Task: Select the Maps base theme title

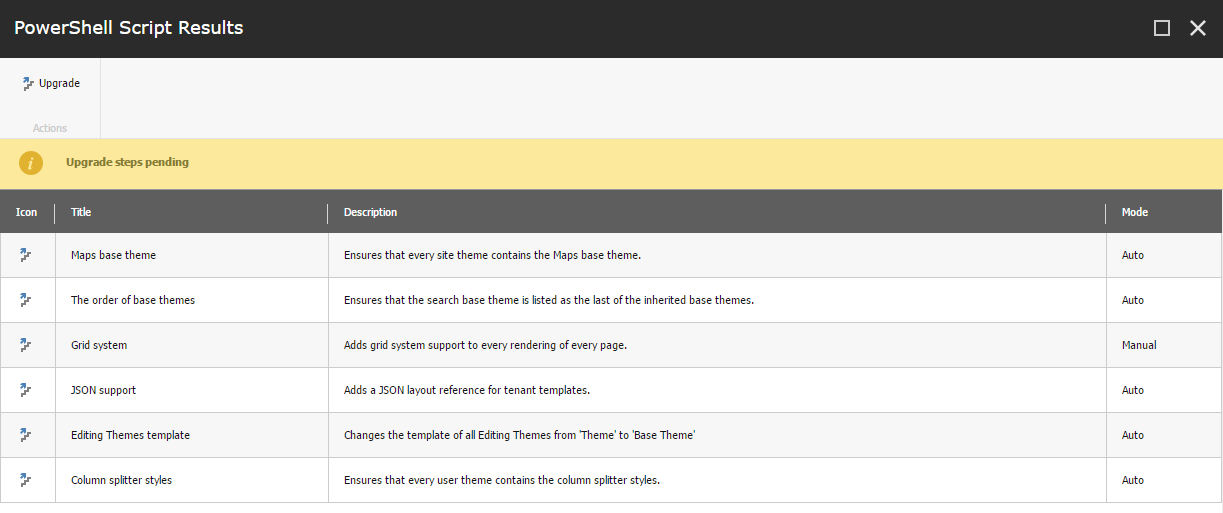Action: (113, 255)
